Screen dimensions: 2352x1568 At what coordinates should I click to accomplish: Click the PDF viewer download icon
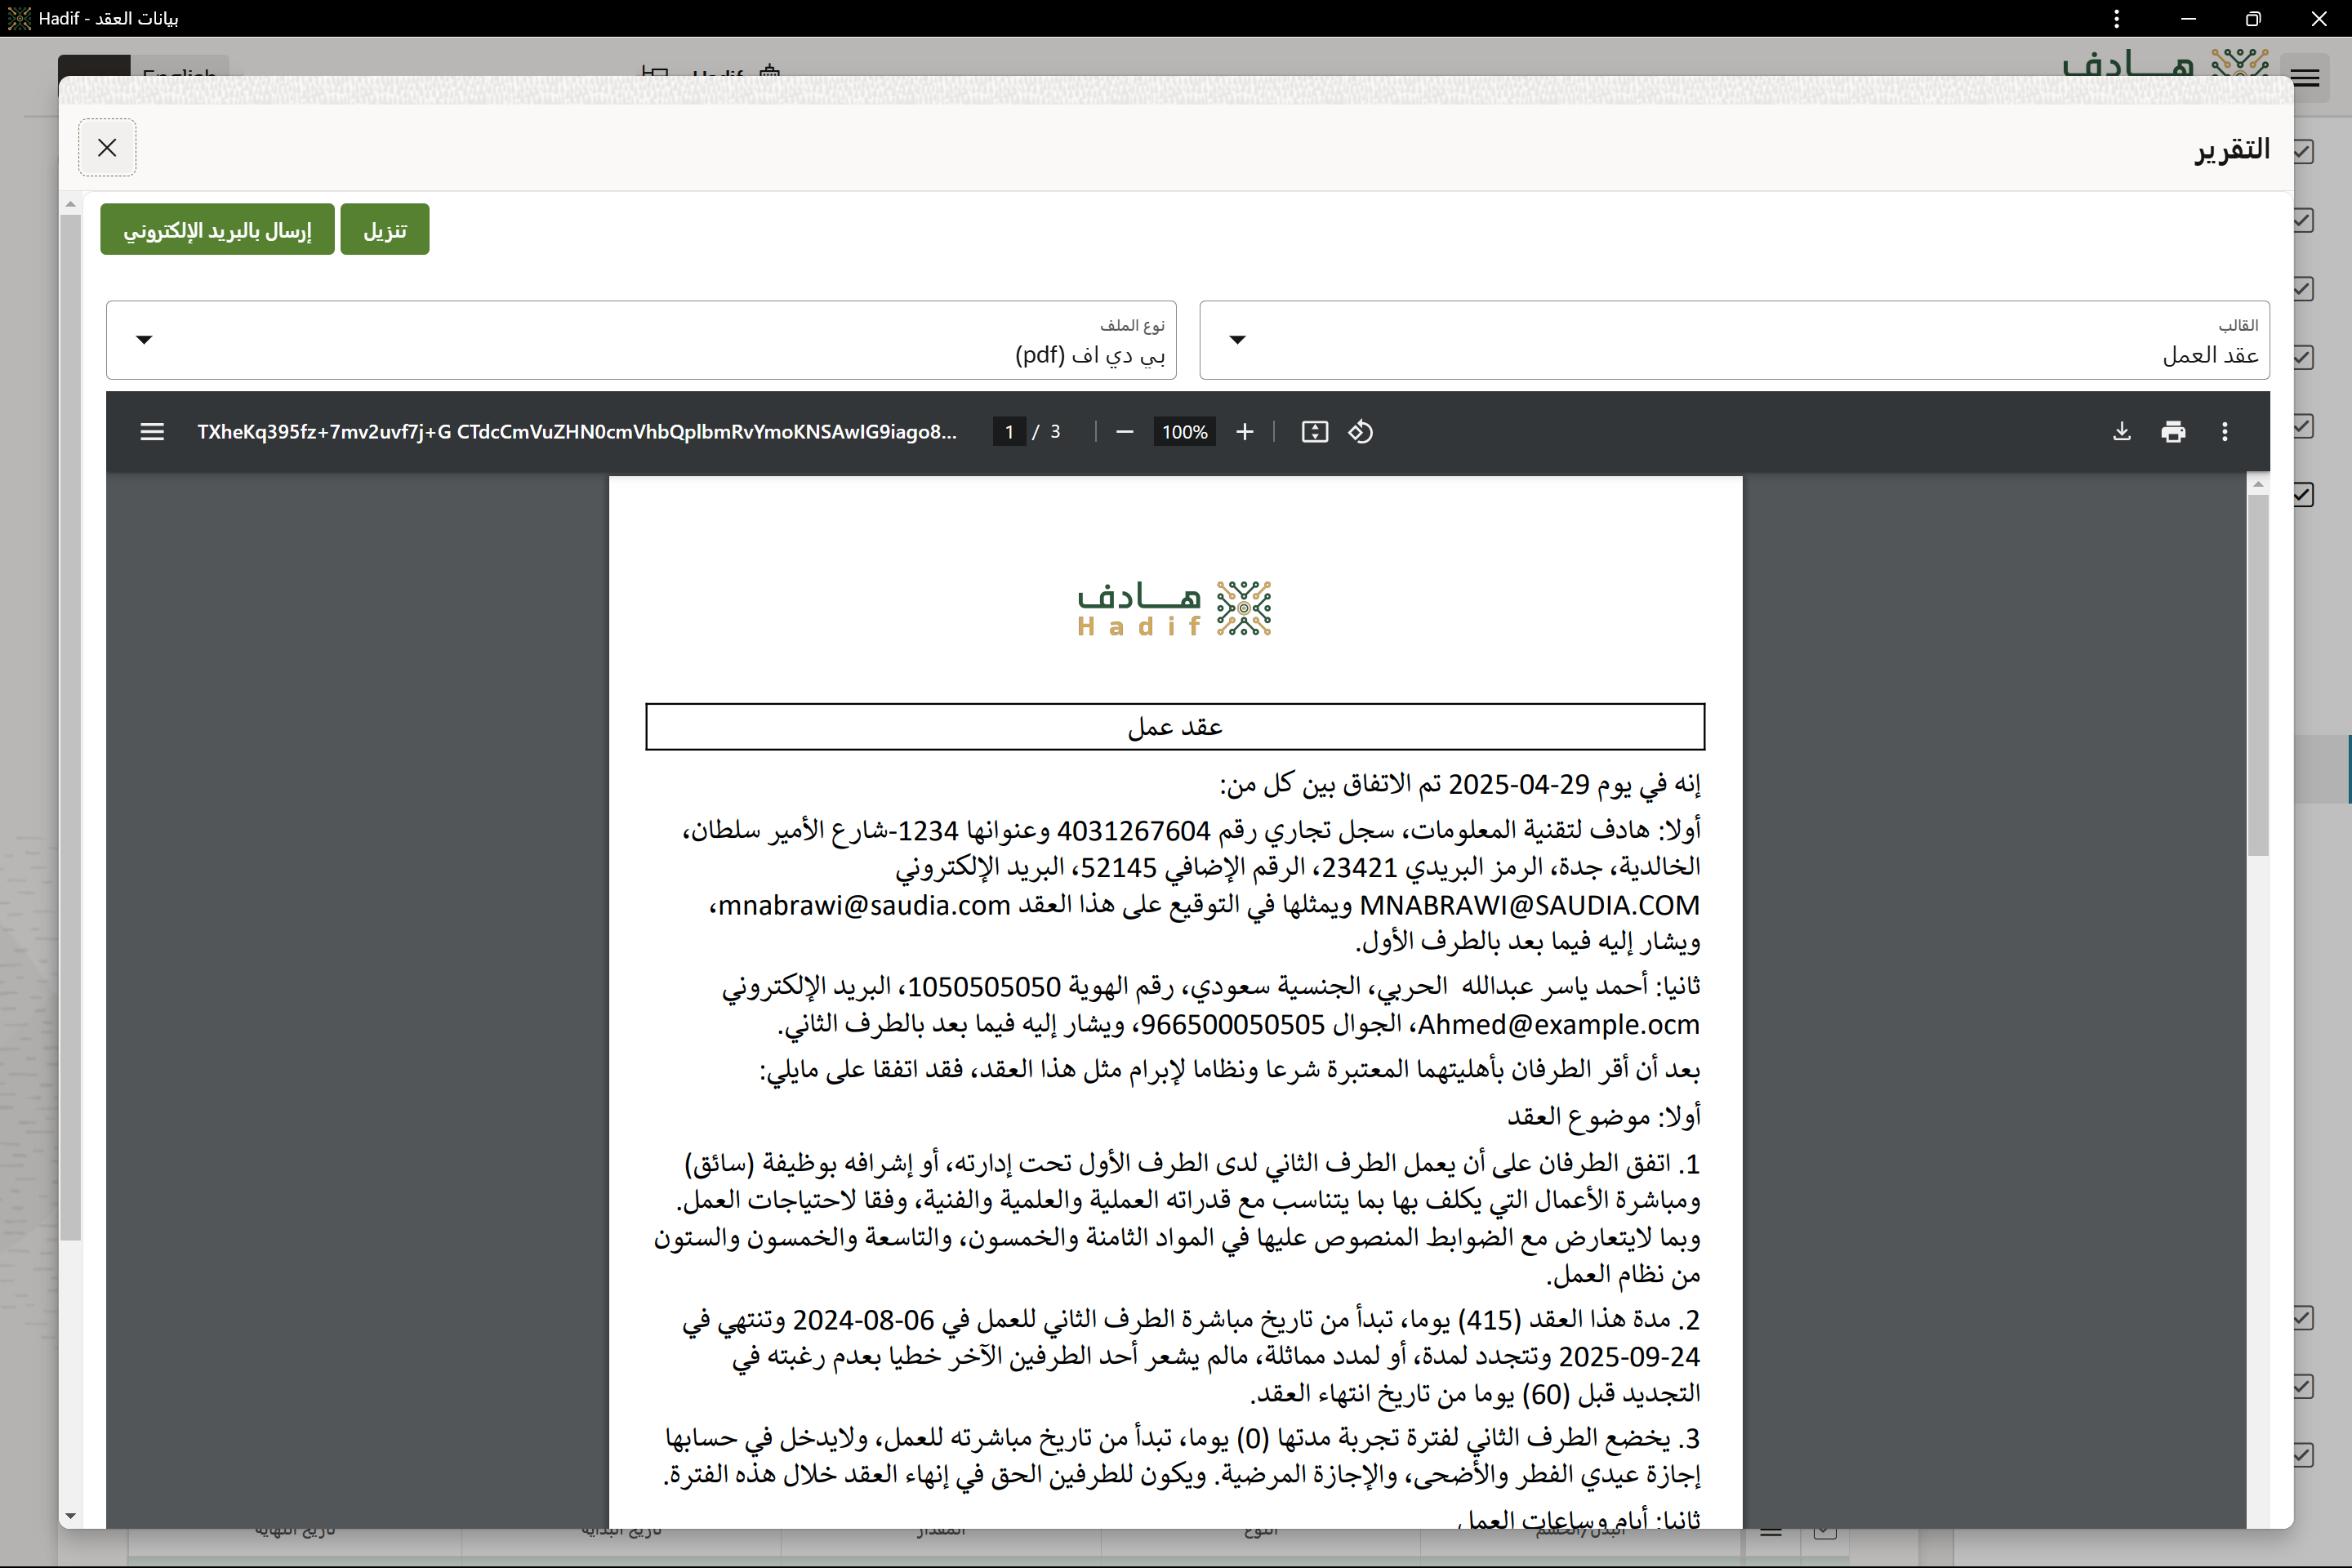pos(2121,432)
